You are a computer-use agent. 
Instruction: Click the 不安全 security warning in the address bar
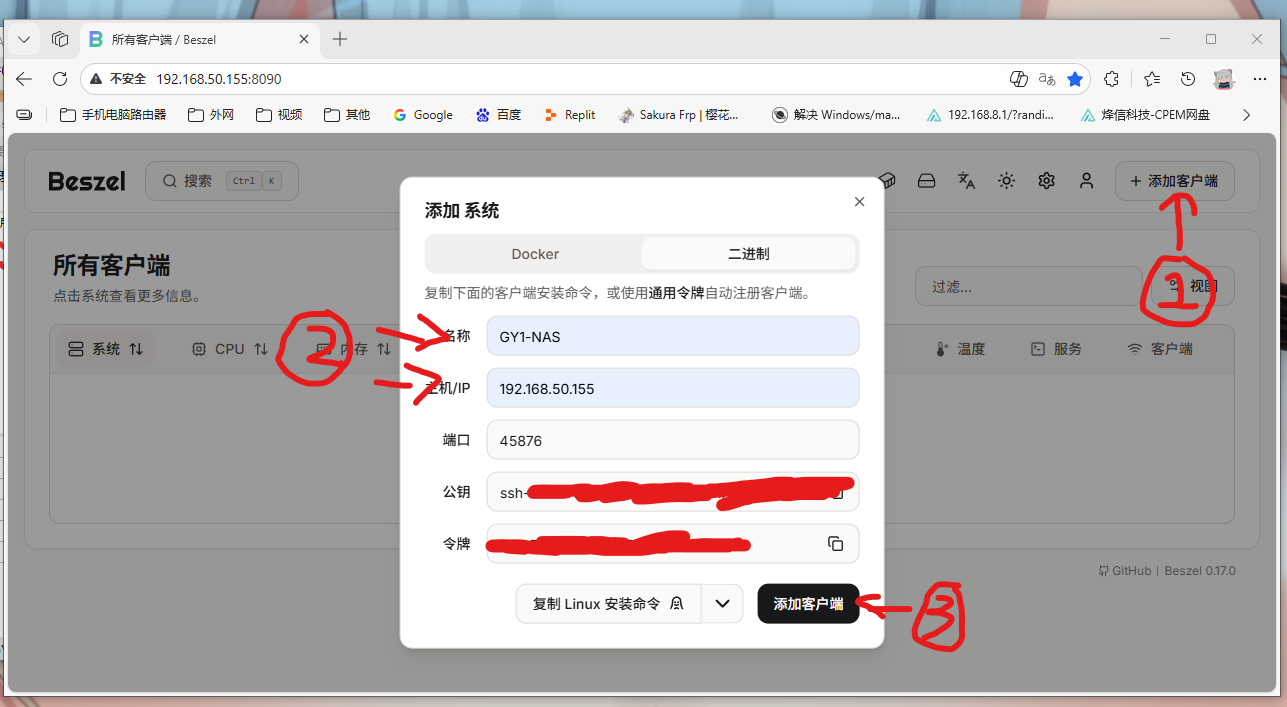tap(119, 78)
